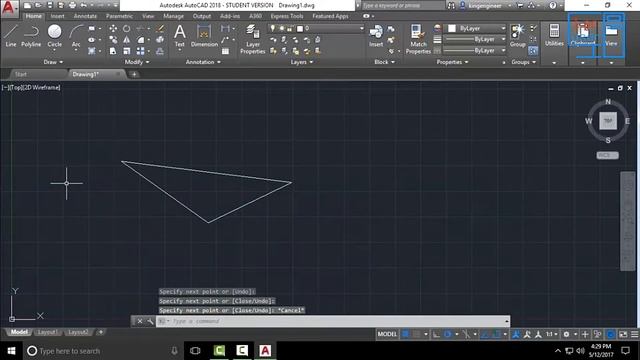Screen dimensions: 640x360
Task: Click Match Properties tool
Action: coord(418,39)
